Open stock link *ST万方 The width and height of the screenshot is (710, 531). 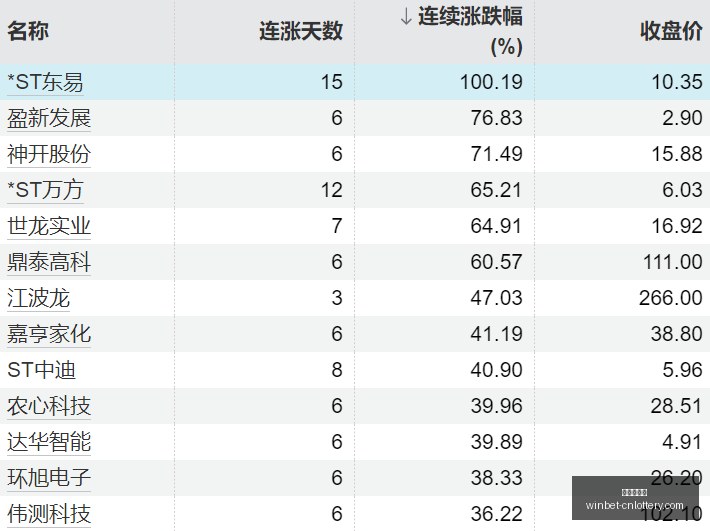(45, 190)
